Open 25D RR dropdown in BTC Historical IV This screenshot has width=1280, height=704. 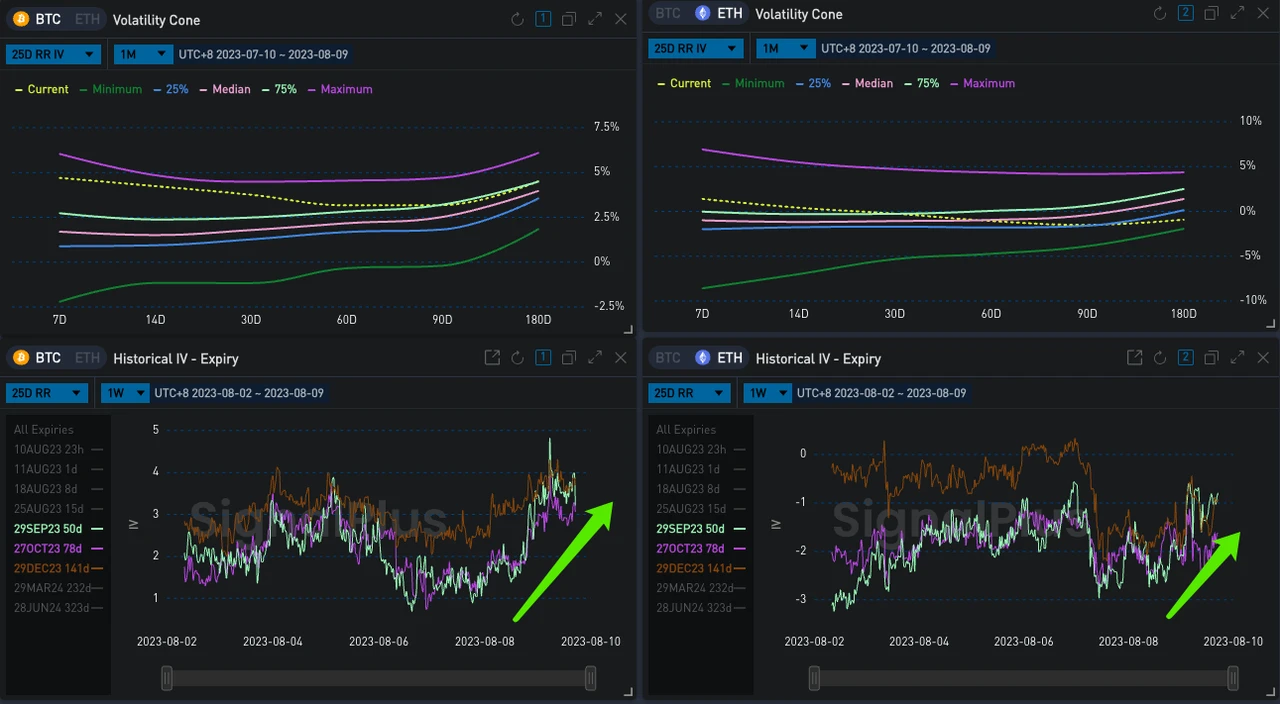[x=47, y=393]
